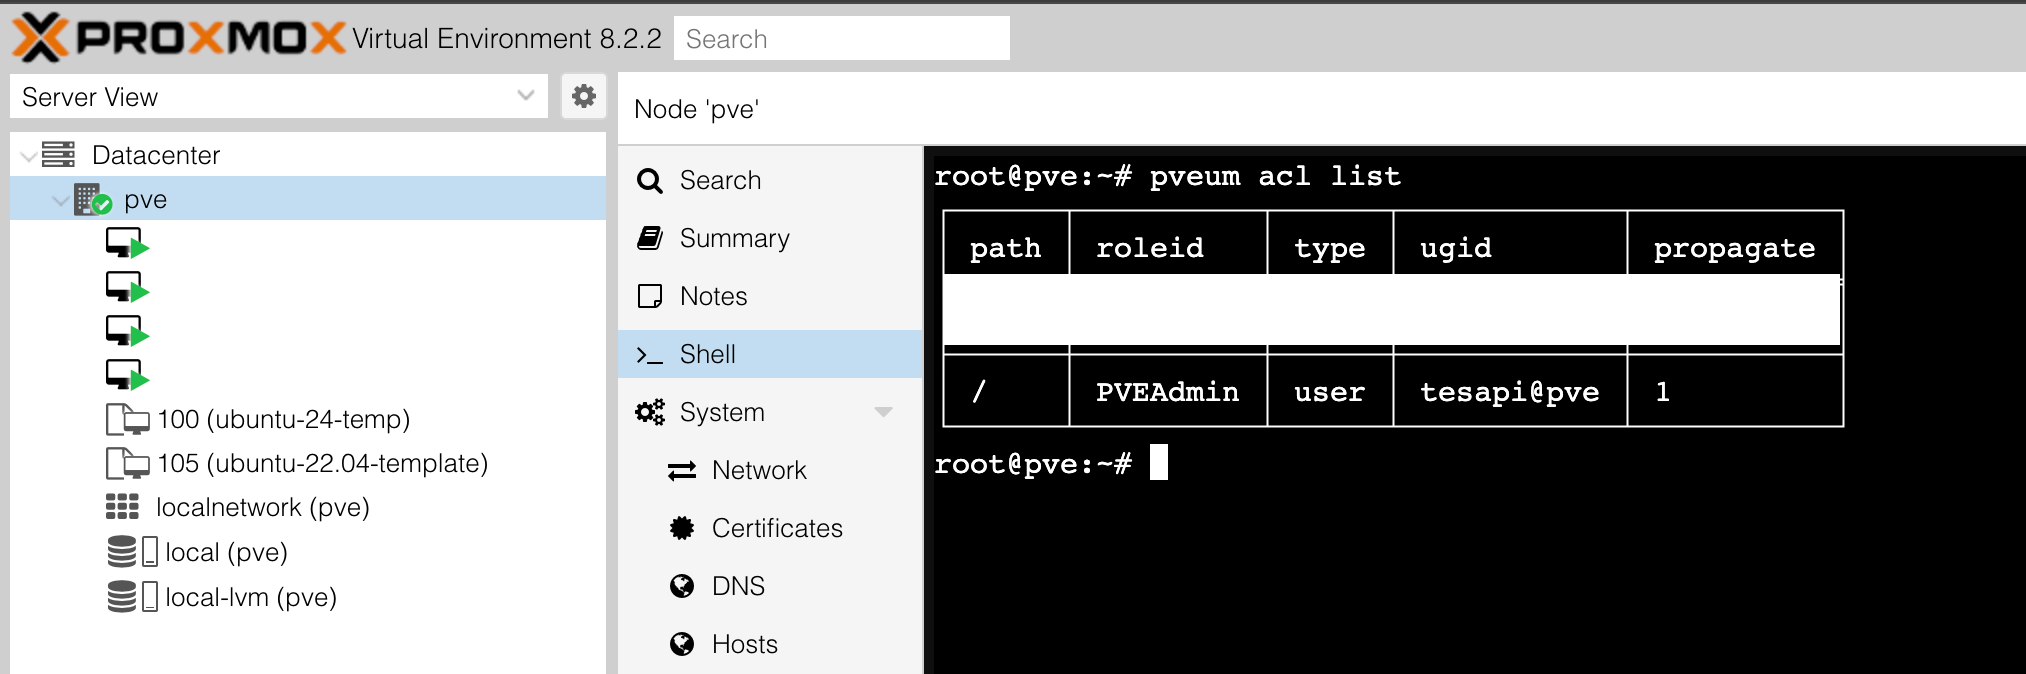Screen dimensions: 2026x674
Task: Click the last running VM icon
Action: click(x=126, y=375)
